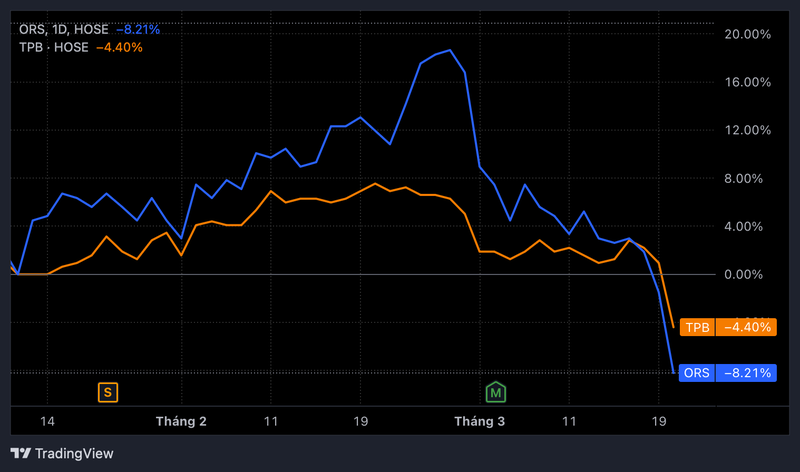Click the orange TPB price tag
Screen dimensions: 800x472
697,327
